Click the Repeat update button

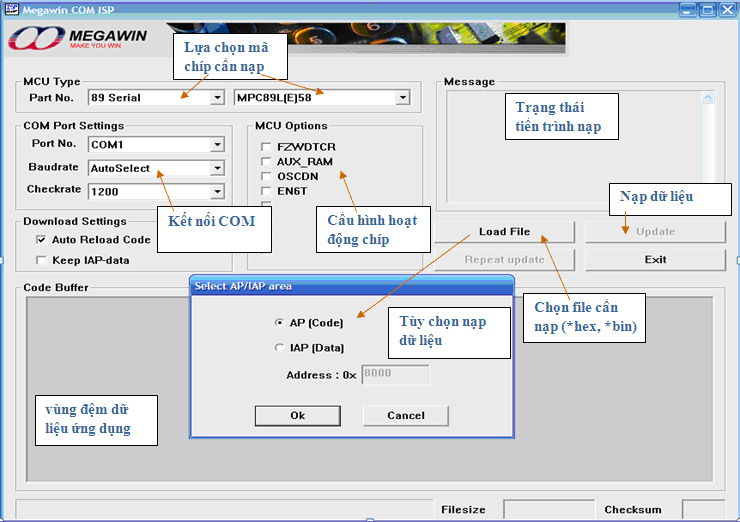click(505, 260)
